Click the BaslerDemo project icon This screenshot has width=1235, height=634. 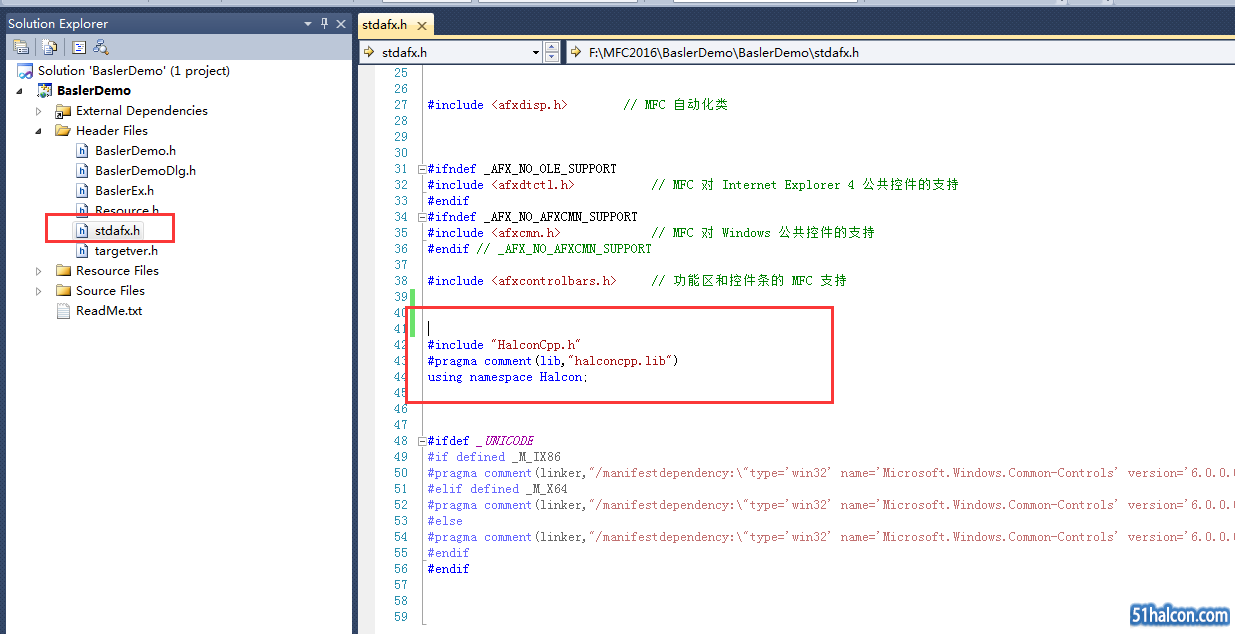45,91
